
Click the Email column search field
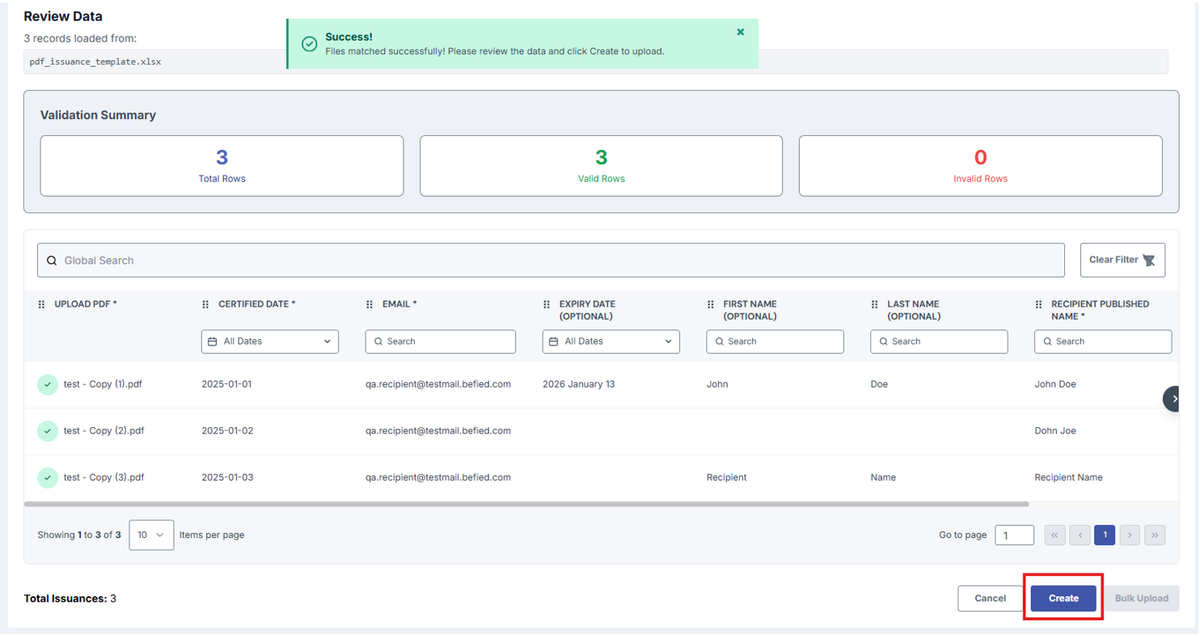[441, 341]
